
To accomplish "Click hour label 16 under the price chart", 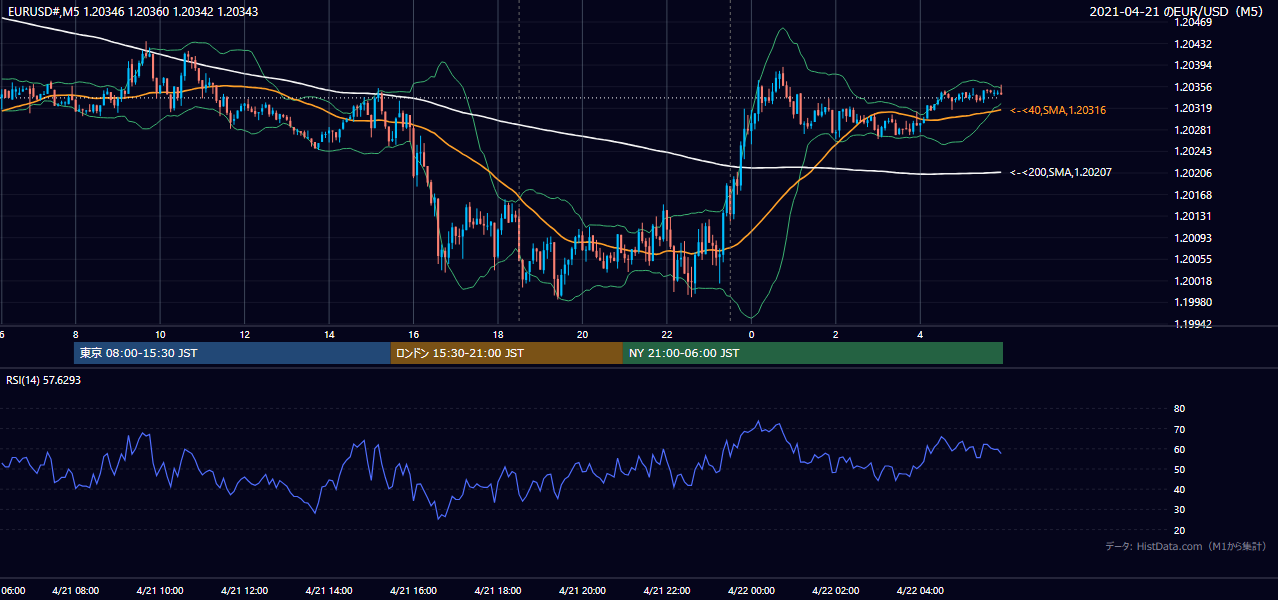I will pyautogui.click(x=413, y=334).
